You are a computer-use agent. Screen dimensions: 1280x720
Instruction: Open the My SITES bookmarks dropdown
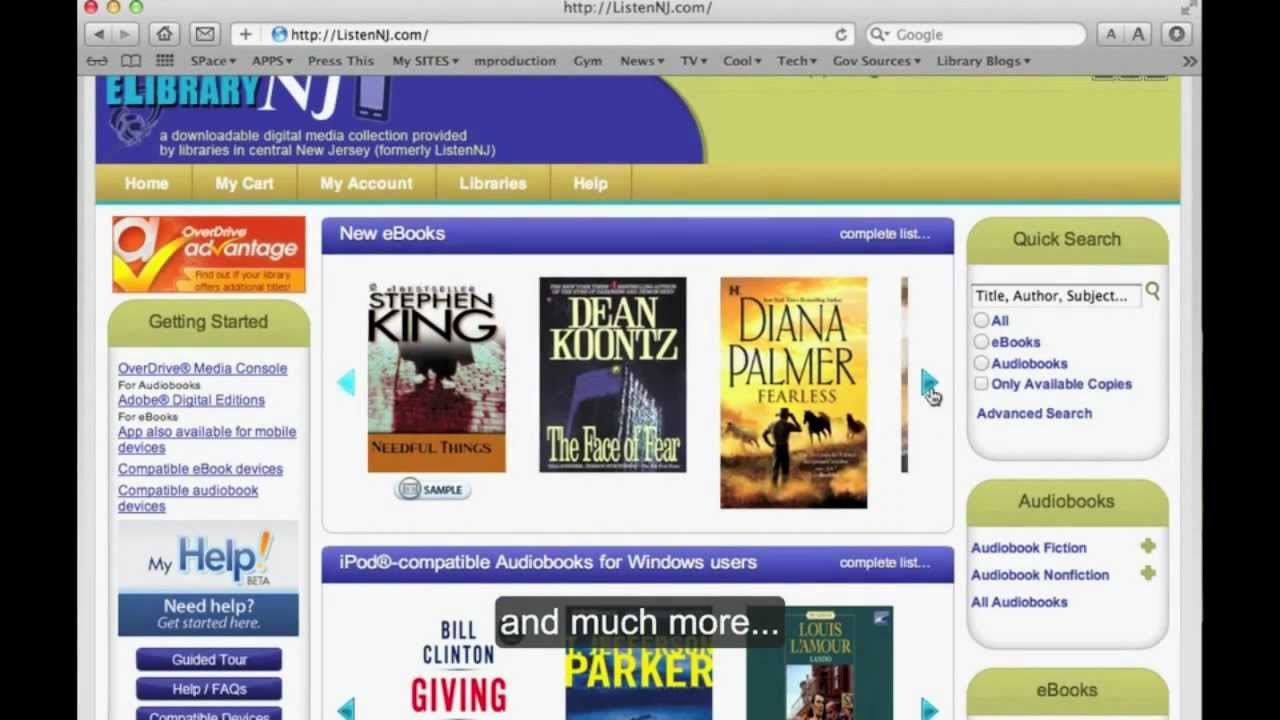click(x=425, y=61)
